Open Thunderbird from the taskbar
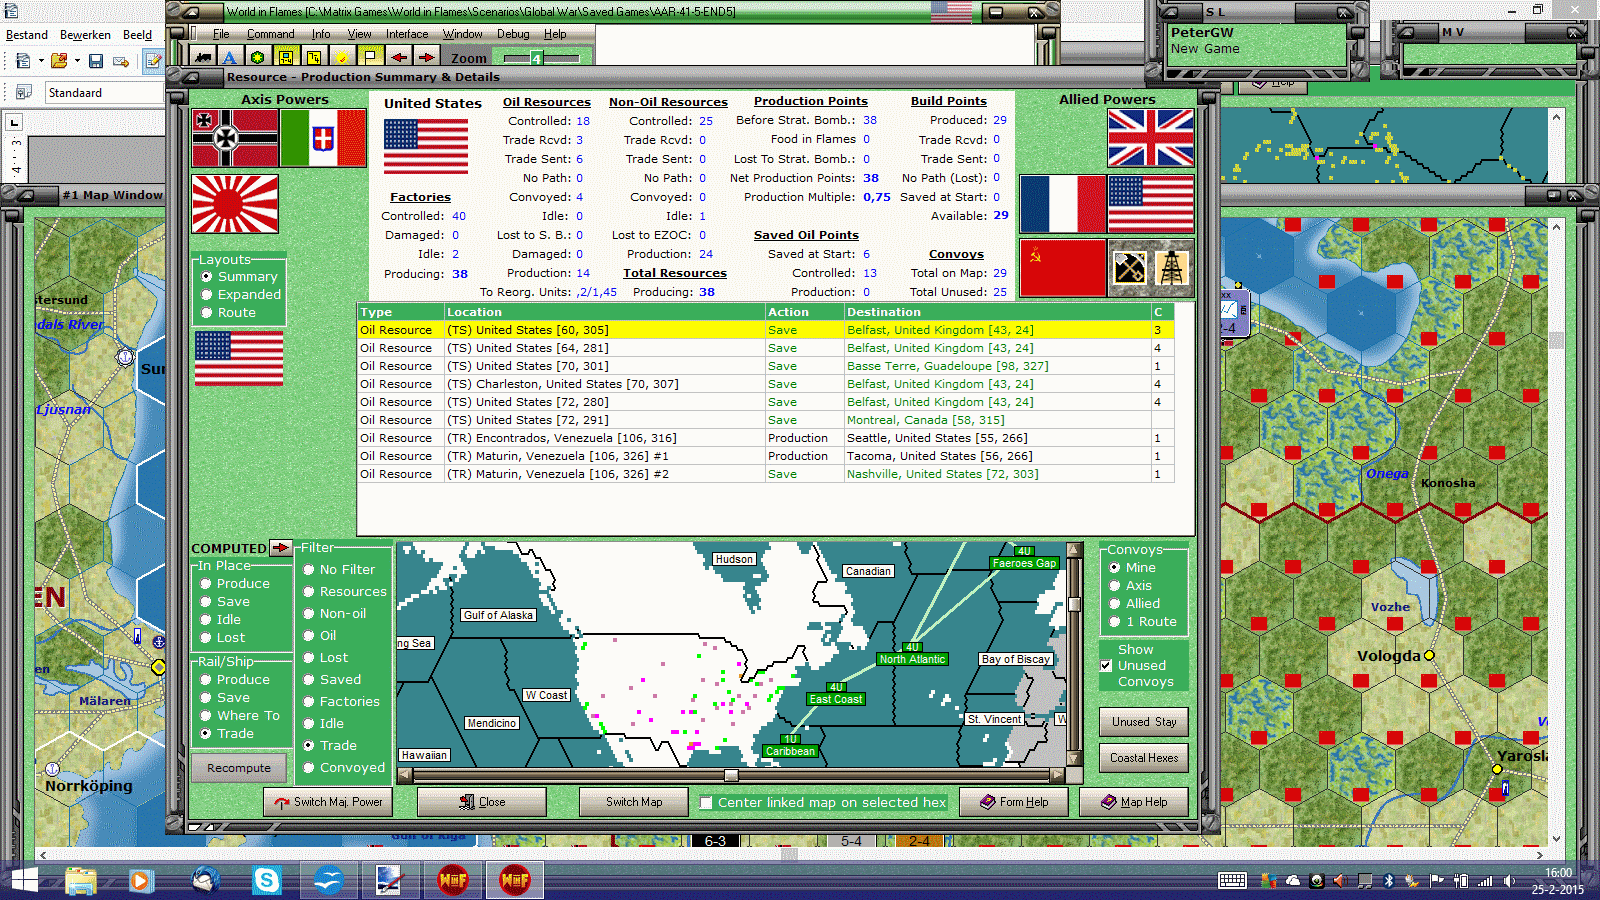This screenshot has width=1600, height=900. 205,880
